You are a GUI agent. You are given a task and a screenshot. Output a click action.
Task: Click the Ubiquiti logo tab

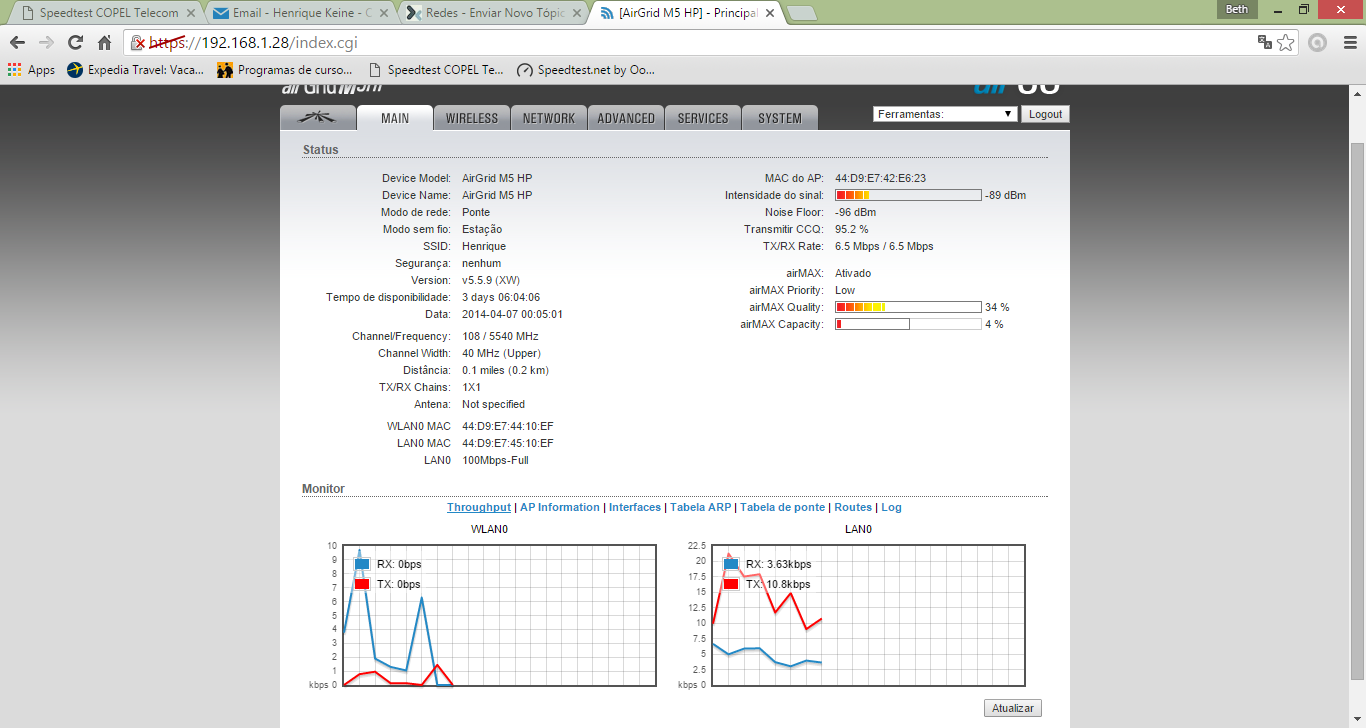pyautogui.click(x=318, y=118)
